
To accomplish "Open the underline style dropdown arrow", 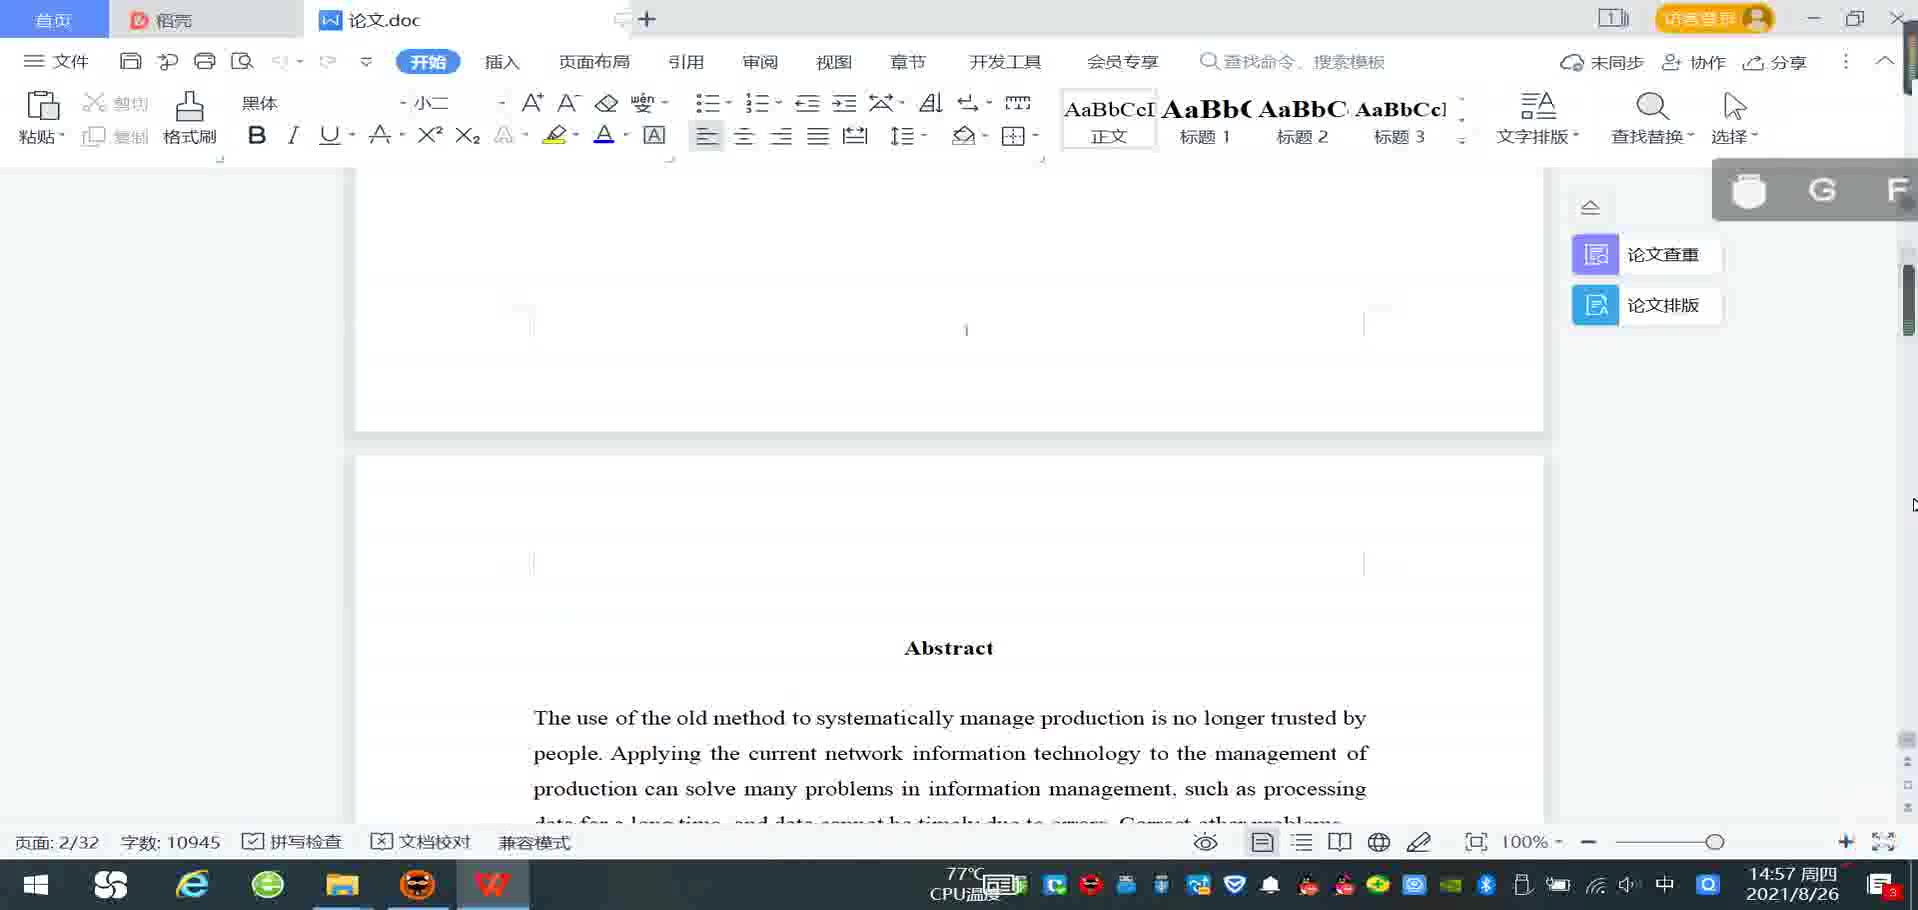I will [353, 135].
